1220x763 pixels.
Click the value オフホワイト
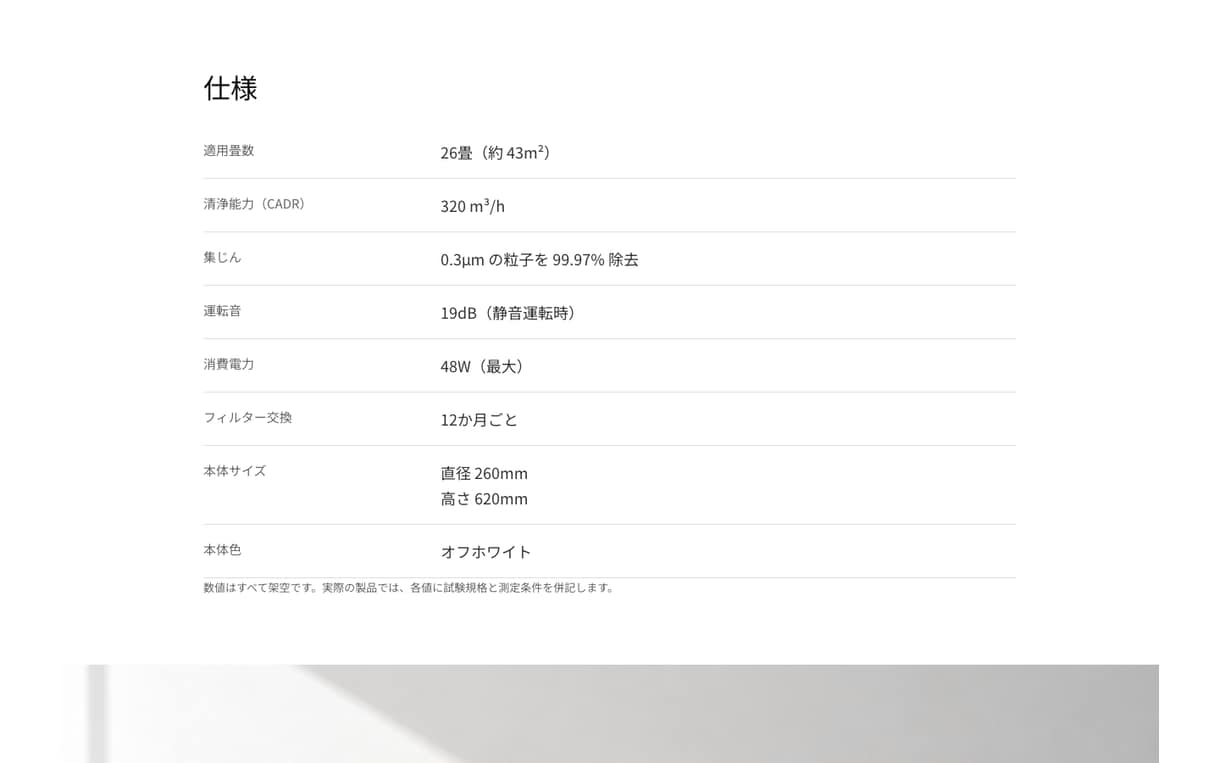486,552
